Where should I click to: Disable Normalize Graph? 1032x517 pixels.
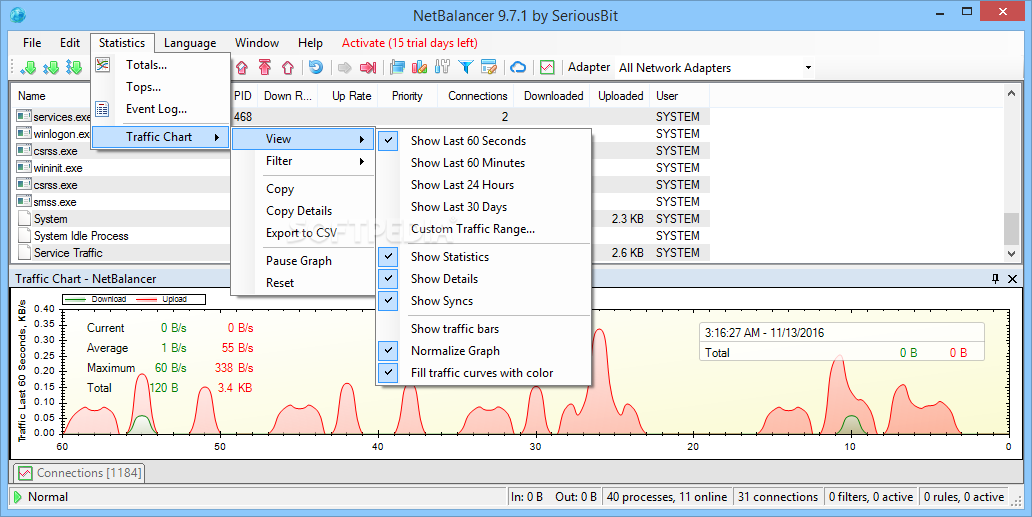[x=484, y=351]
